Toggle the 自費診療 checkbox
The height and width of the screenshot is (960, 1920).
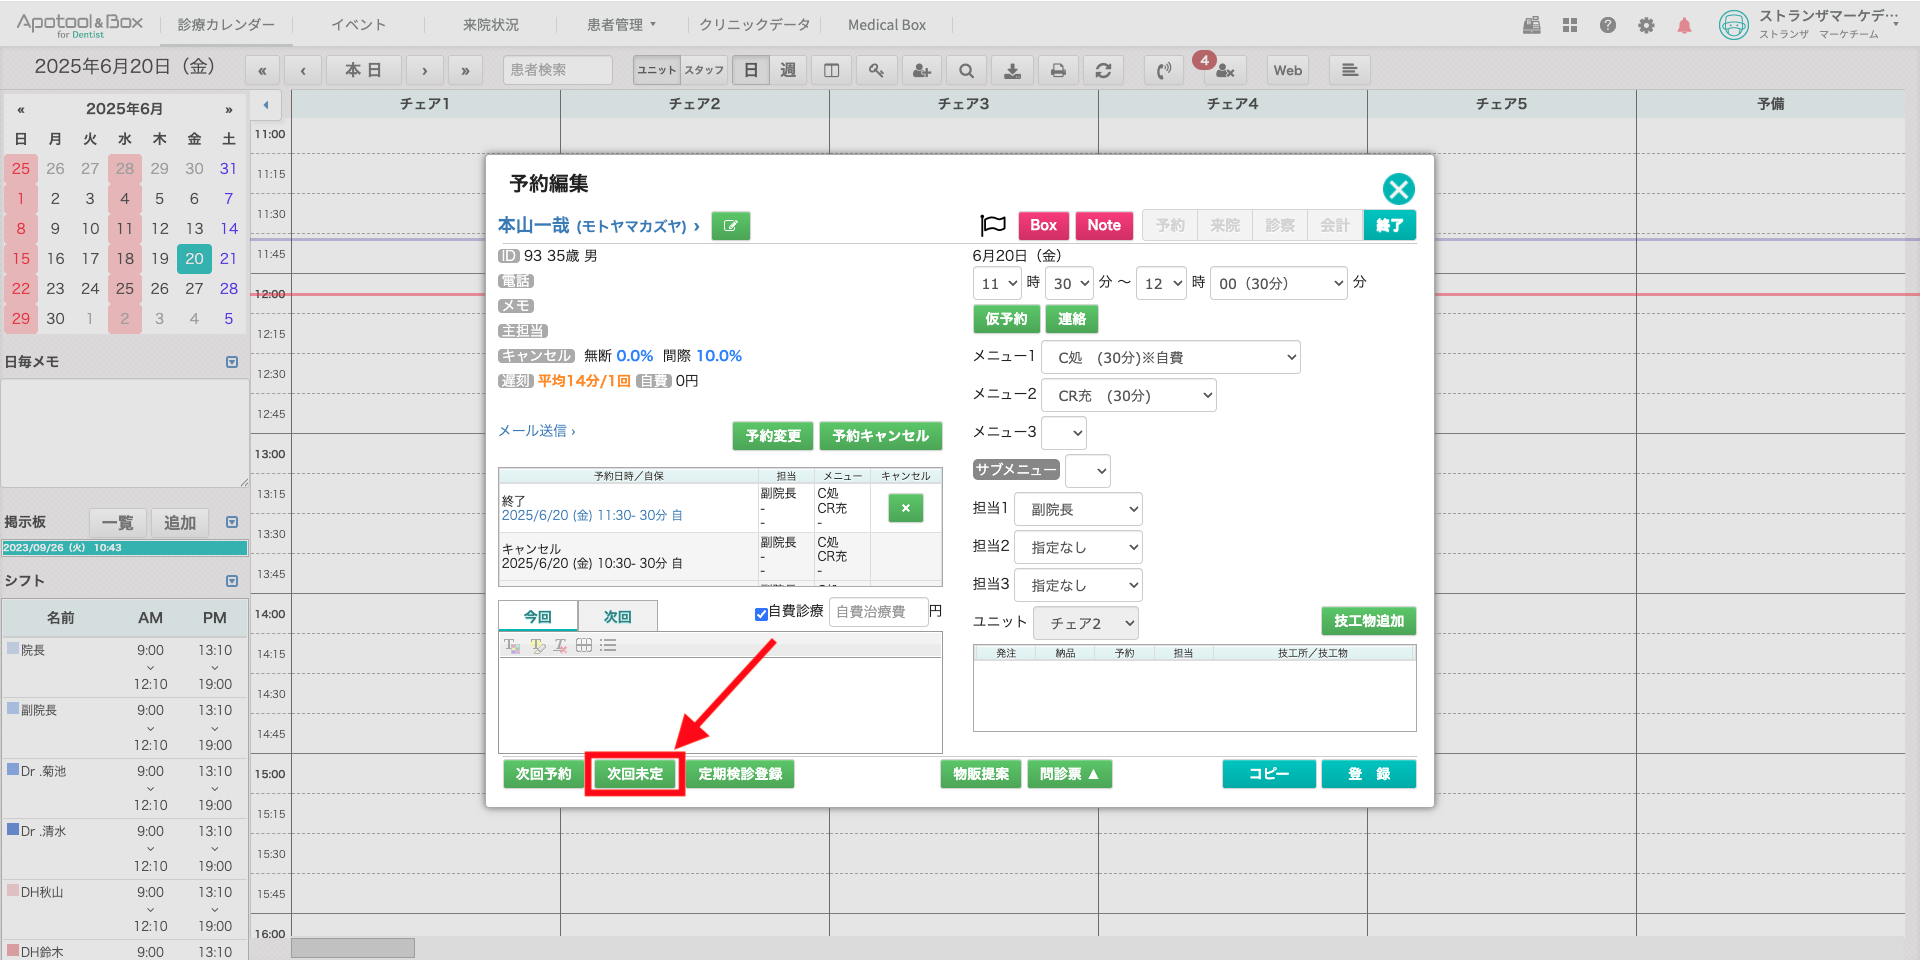(761, 613)
